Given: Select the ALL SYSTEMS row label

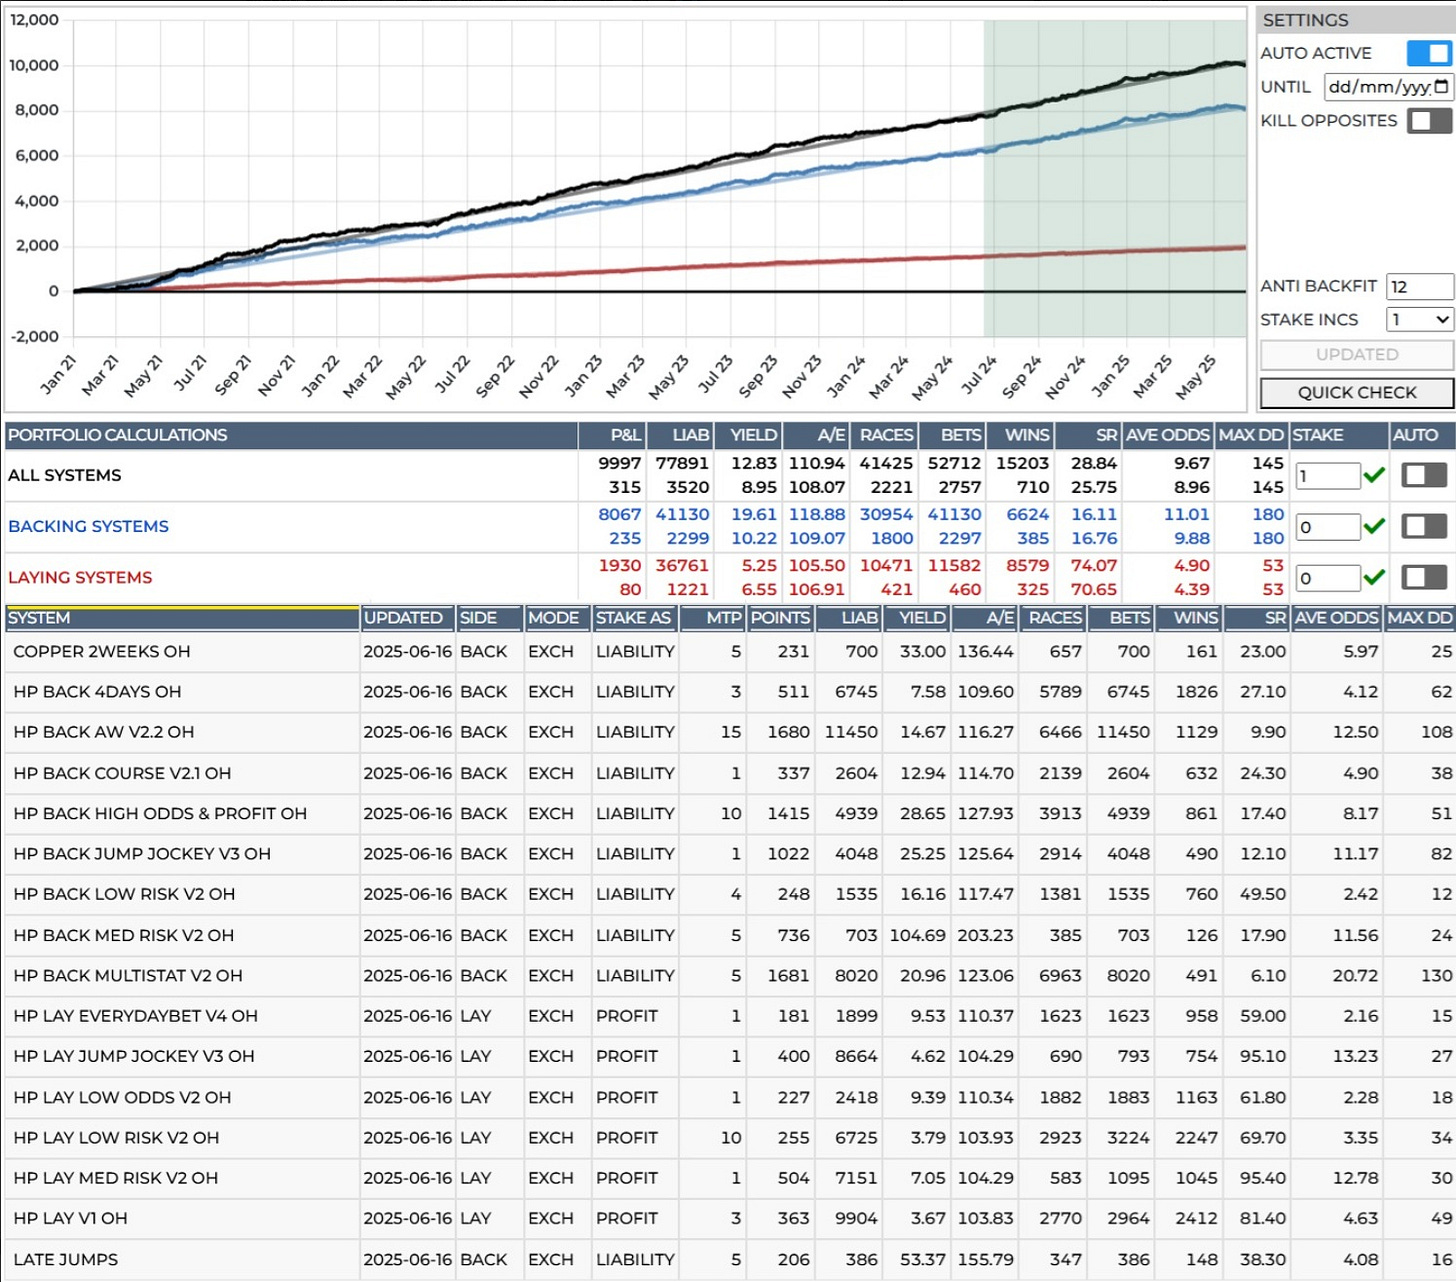Looking at the screenshot, I should (x=65, y=475).
